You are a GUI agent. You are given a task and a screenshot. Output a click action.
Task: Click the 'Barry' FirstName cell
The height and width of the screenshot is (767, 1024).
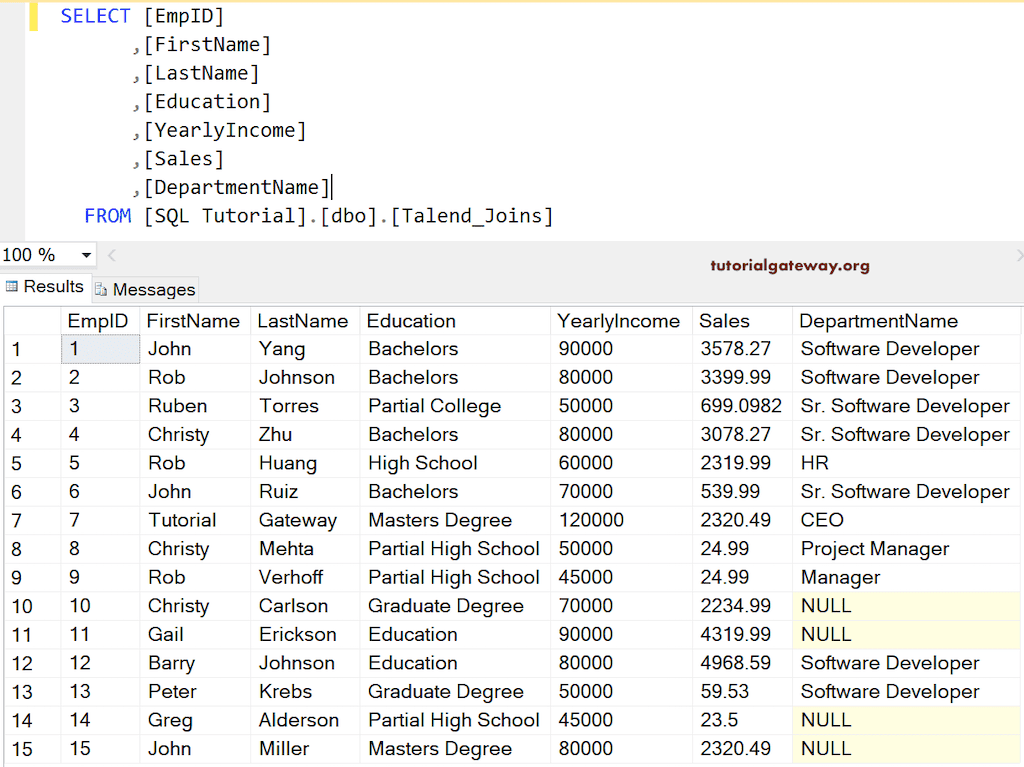pos(195,663)
